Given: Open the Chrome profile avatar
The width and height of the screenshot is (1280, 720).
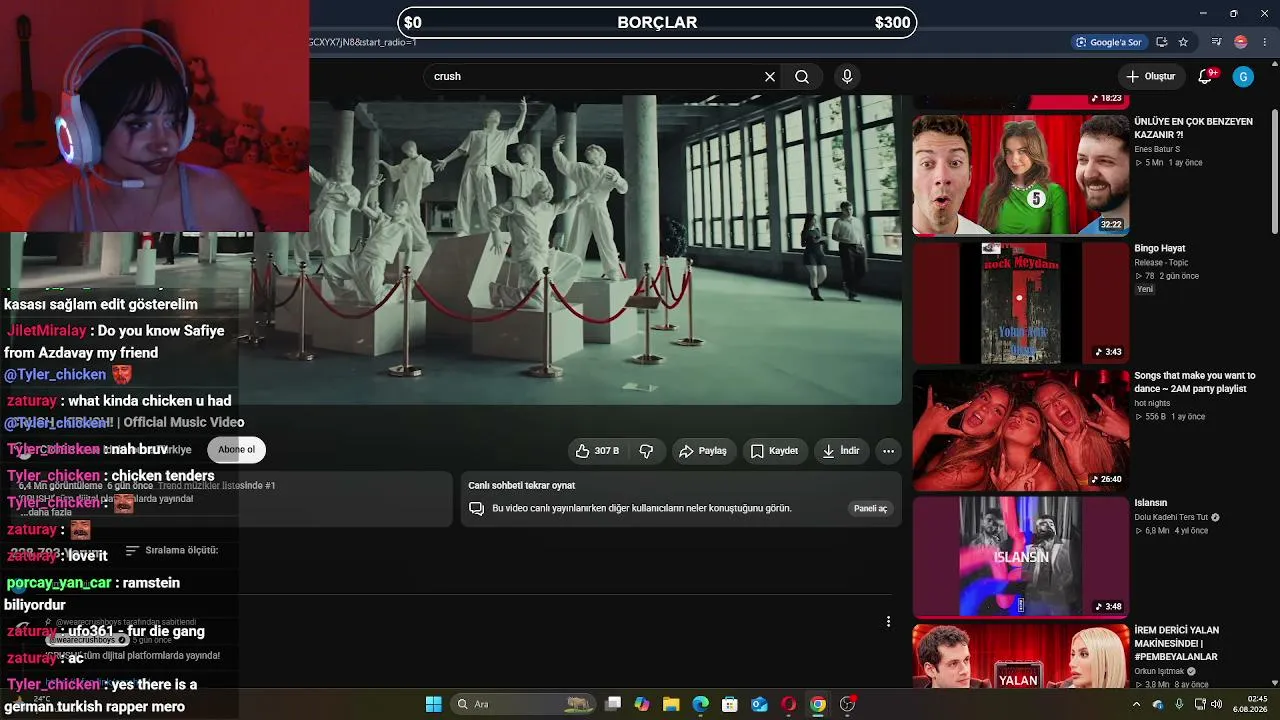Looking at the screenshot, I should (x=1241, y=42).
